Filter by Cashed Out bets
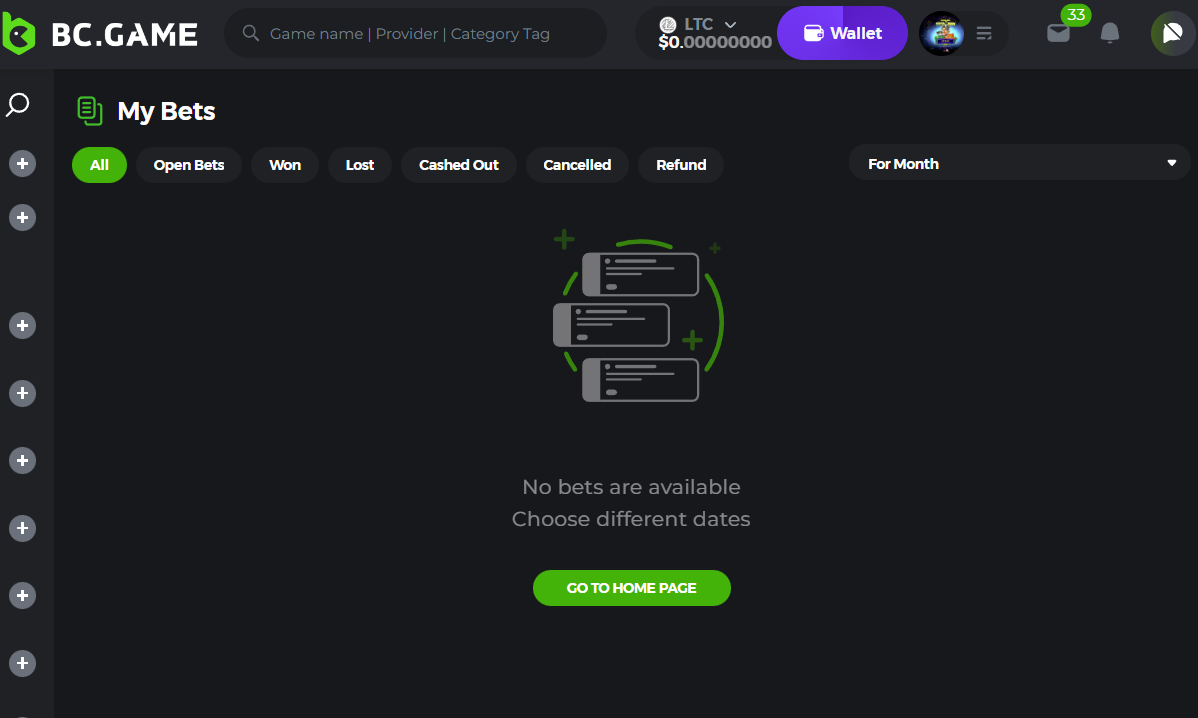The width and height of the screenshot is (1198, 718). tap(458, 165)
